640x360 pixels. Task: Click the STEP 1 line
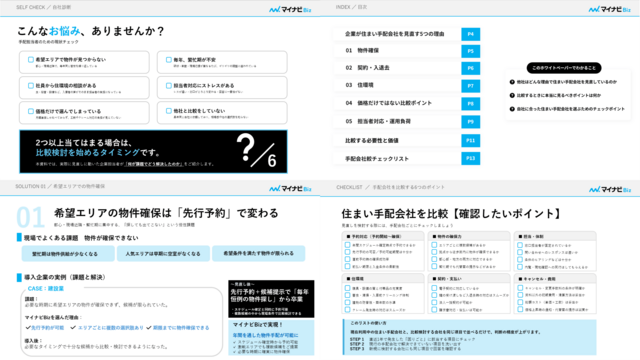pyautogui.click(x=412, y=339)
